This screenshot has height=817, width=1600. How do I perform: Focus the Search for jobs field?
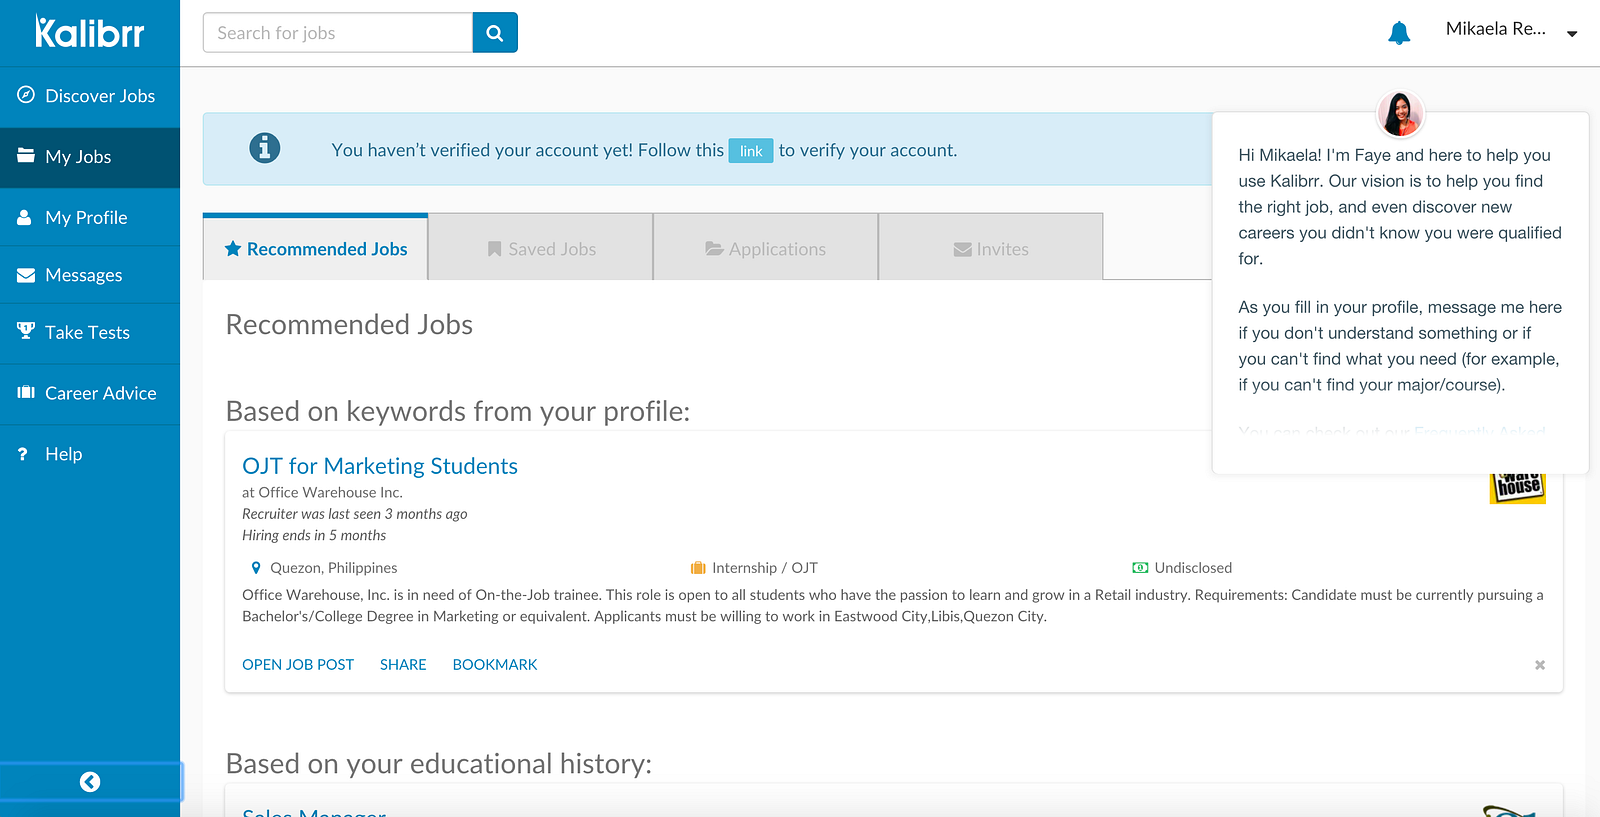click(x=338, y=33)
